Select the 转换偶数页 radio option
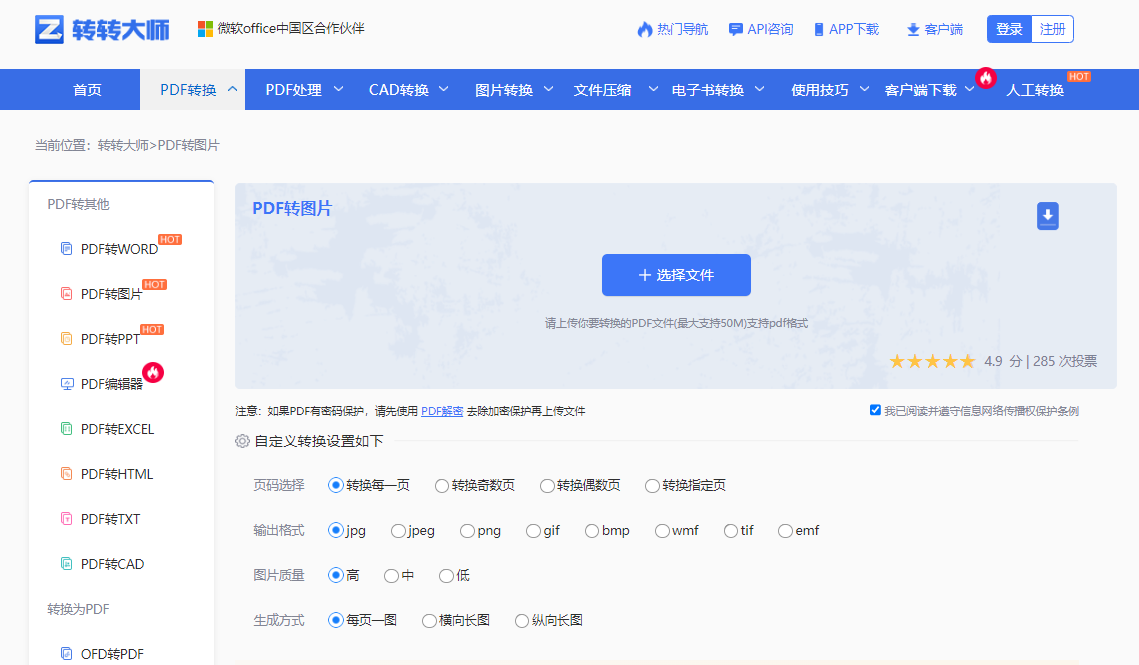The image size is (1139, 665). (547, 485)
